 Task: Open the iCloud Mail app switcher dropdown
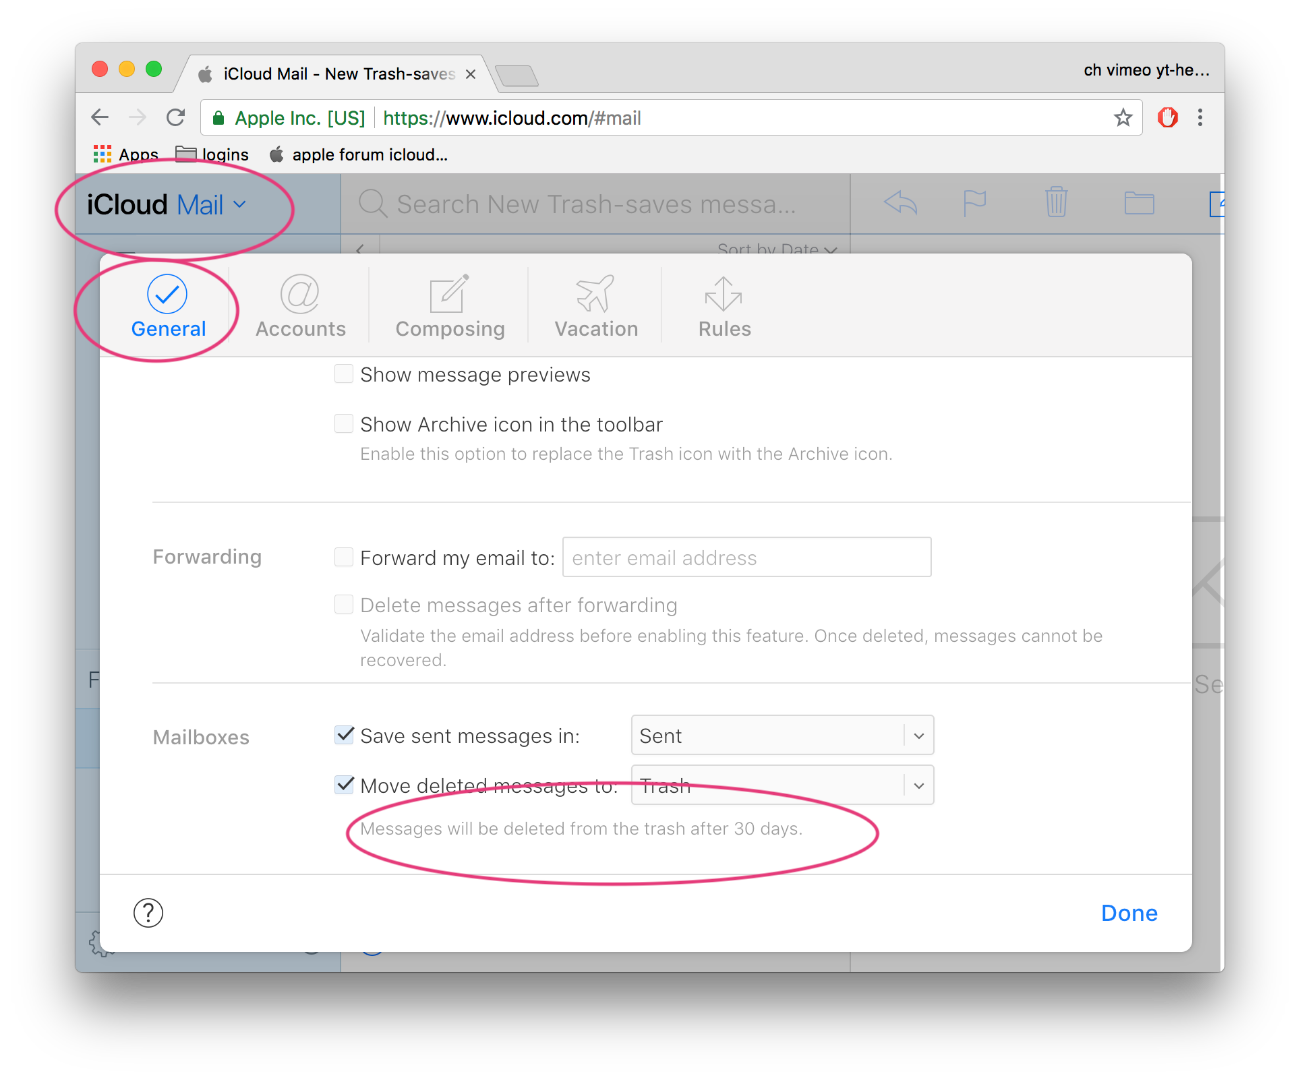[x=167, y=204]
